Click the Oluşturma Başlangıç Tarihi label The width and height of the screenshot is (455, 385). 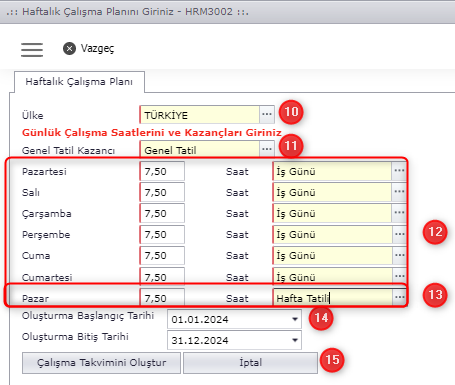(x=88, y=316)
